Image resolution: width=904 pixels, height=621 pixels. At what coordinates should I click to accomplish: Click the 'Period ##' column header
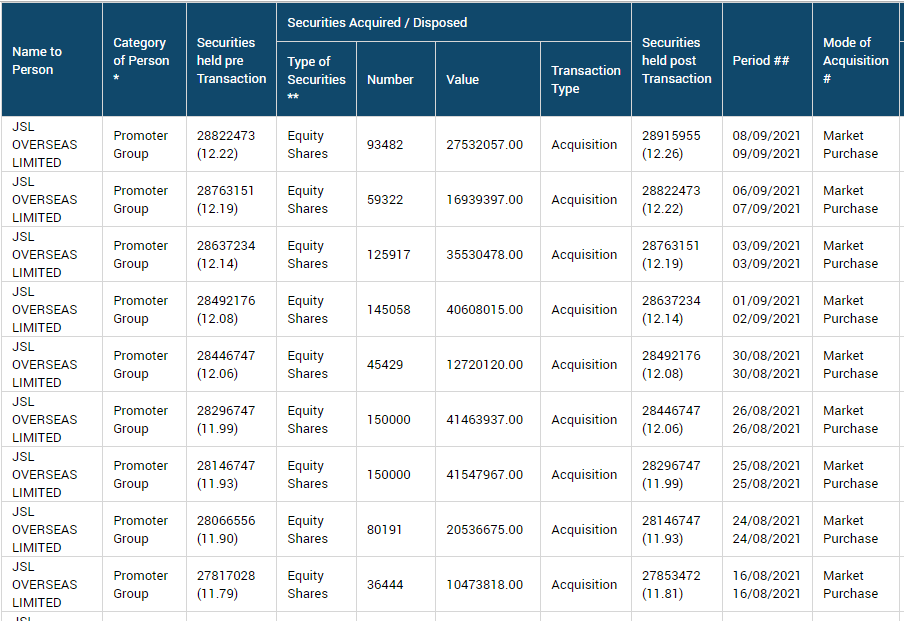(767, 60)
